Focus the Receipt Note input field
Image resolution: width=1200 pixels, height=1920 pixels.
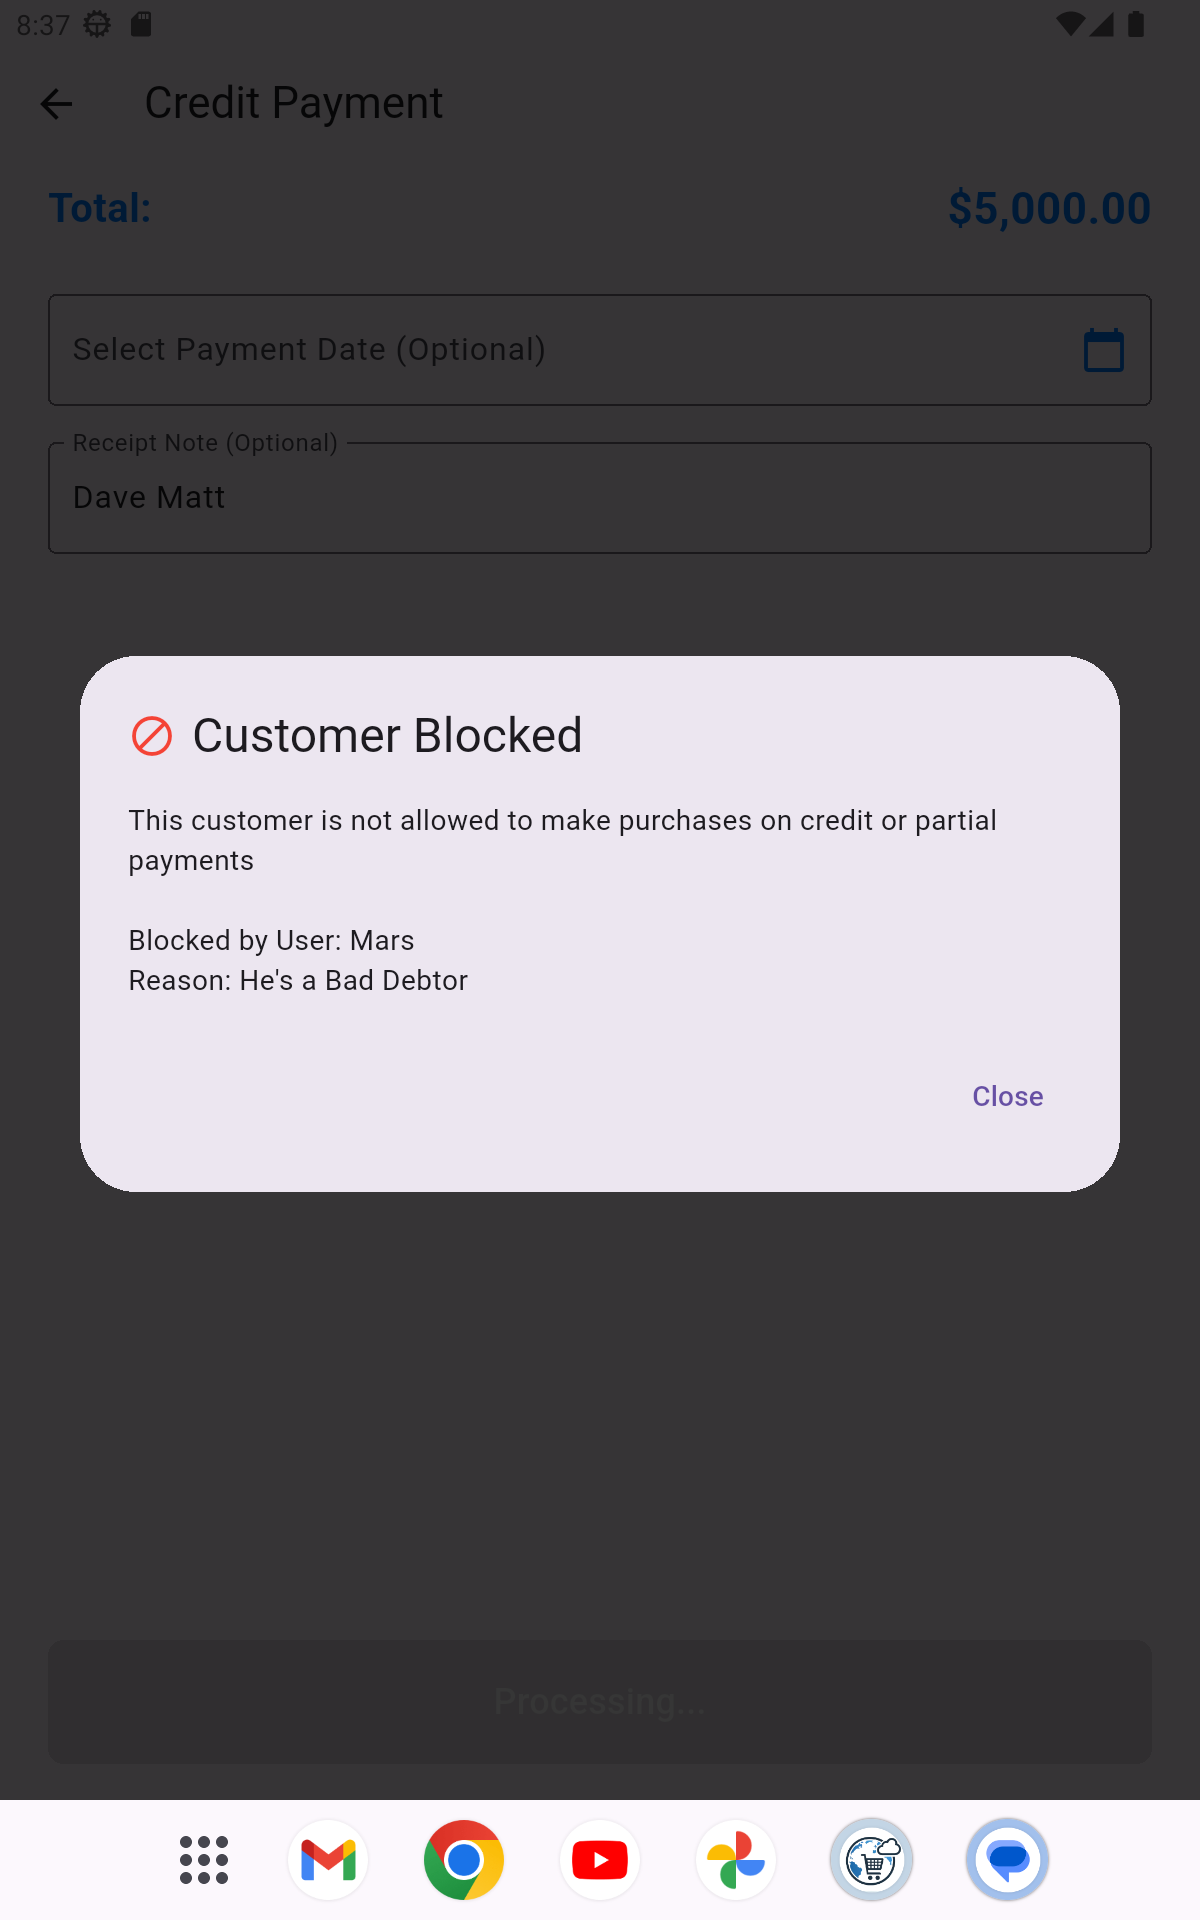pyautogui.click(x=600, y=498)
